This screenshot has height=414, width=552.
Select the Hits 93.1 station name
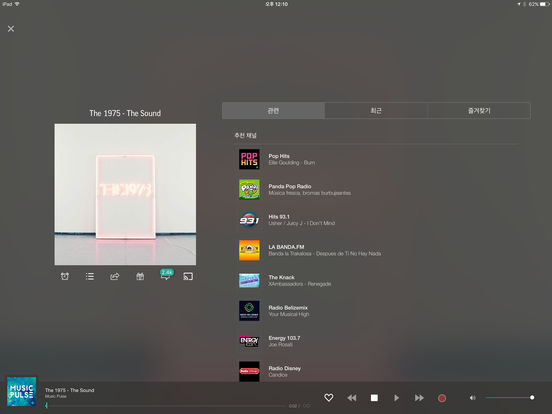279,217
